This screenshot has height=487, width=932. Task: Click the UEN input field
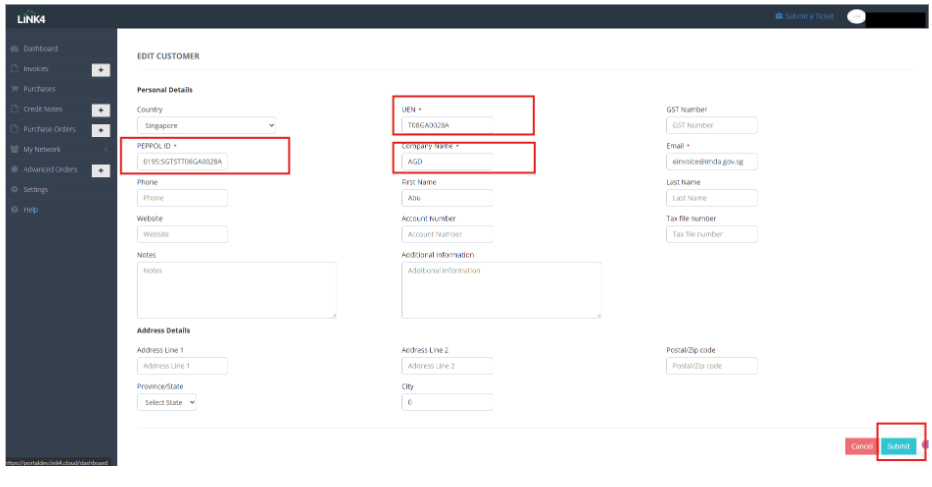click(447, 125)
